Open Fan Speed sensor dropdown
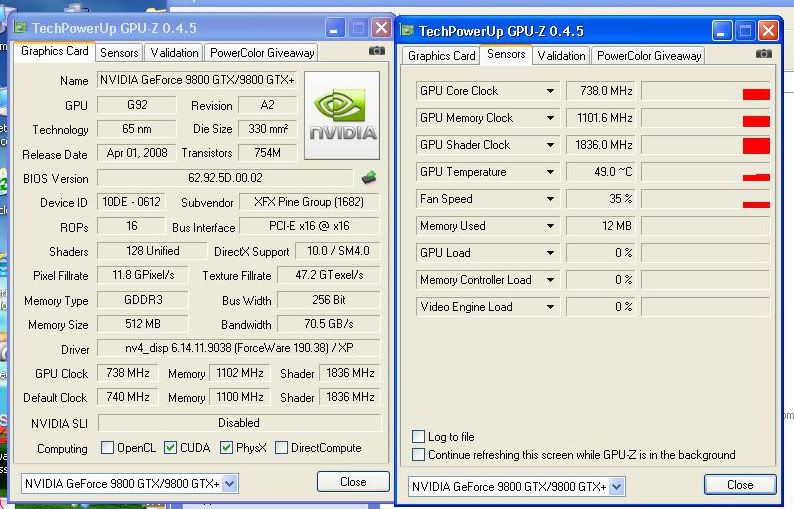 coord(550,199)
